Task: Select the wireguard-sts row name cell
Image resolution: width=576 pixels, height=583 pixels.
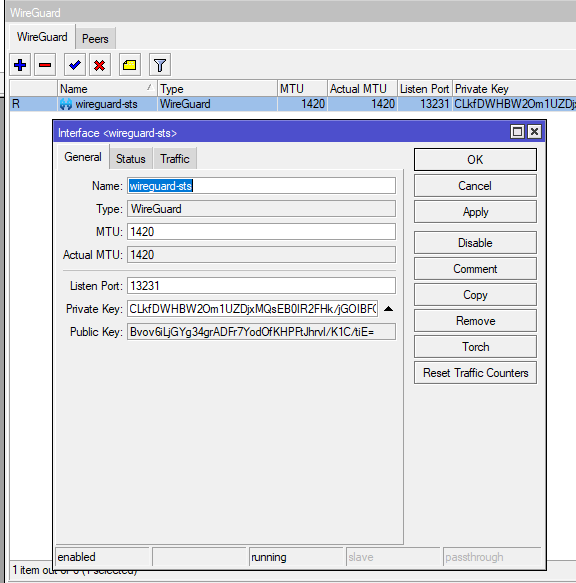Action: click(106, 104)
